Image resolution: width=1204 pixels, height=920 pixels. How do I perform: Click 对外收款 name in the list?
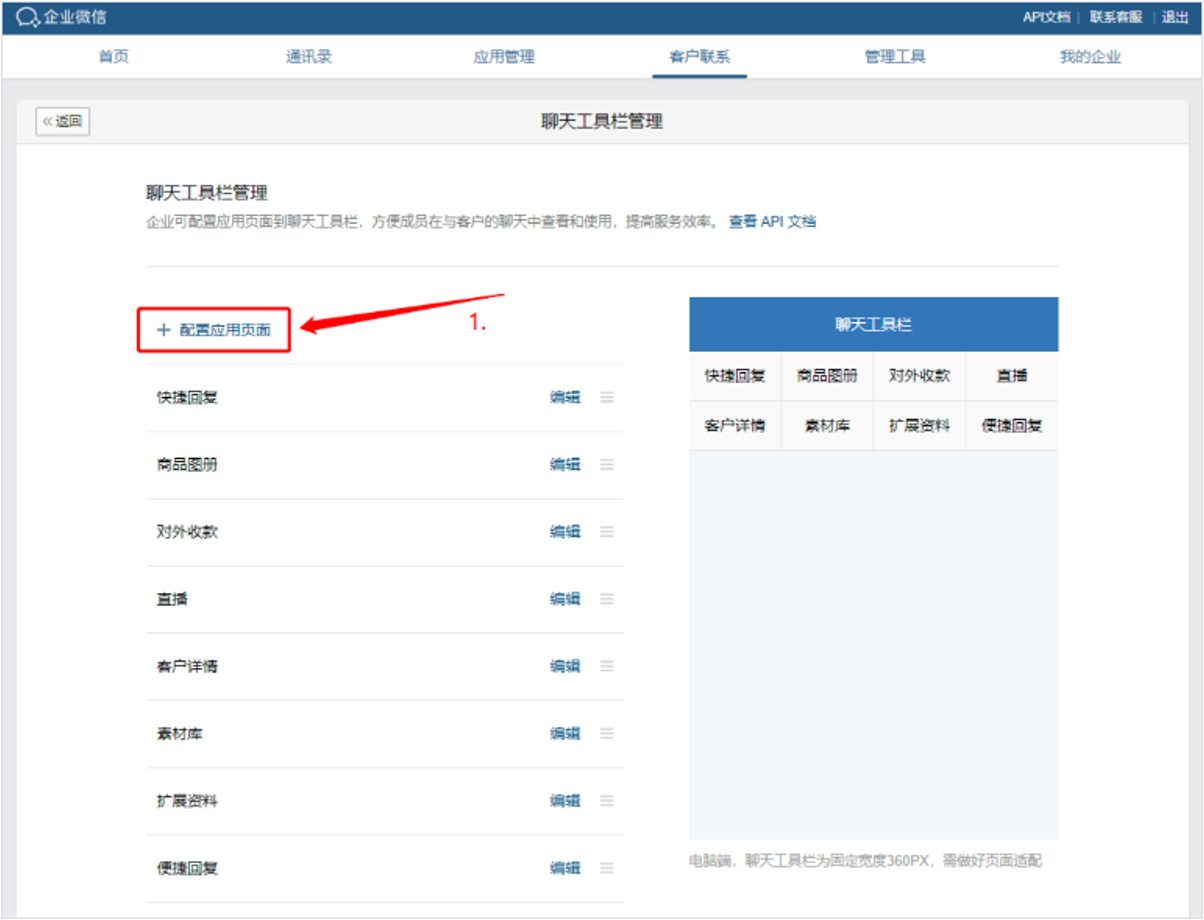[x=187, y=532]
